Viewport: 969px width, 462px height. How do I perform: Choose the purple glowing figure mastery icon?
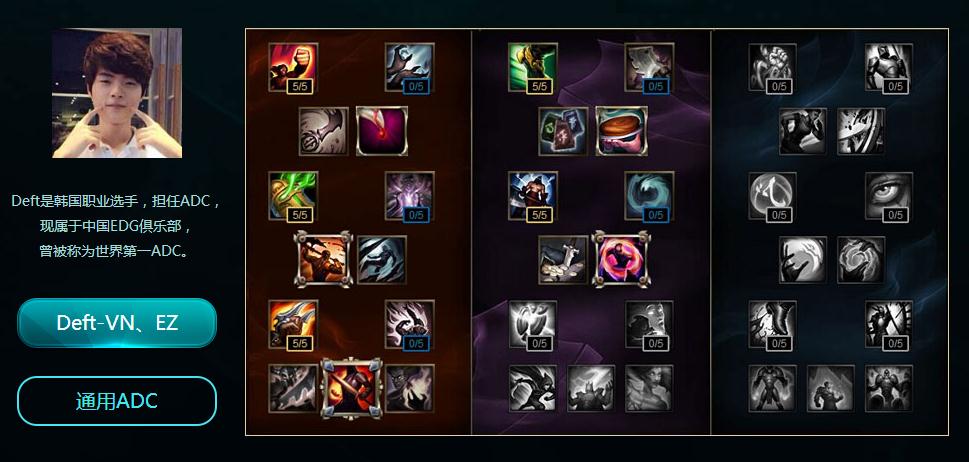coord(409,196)
